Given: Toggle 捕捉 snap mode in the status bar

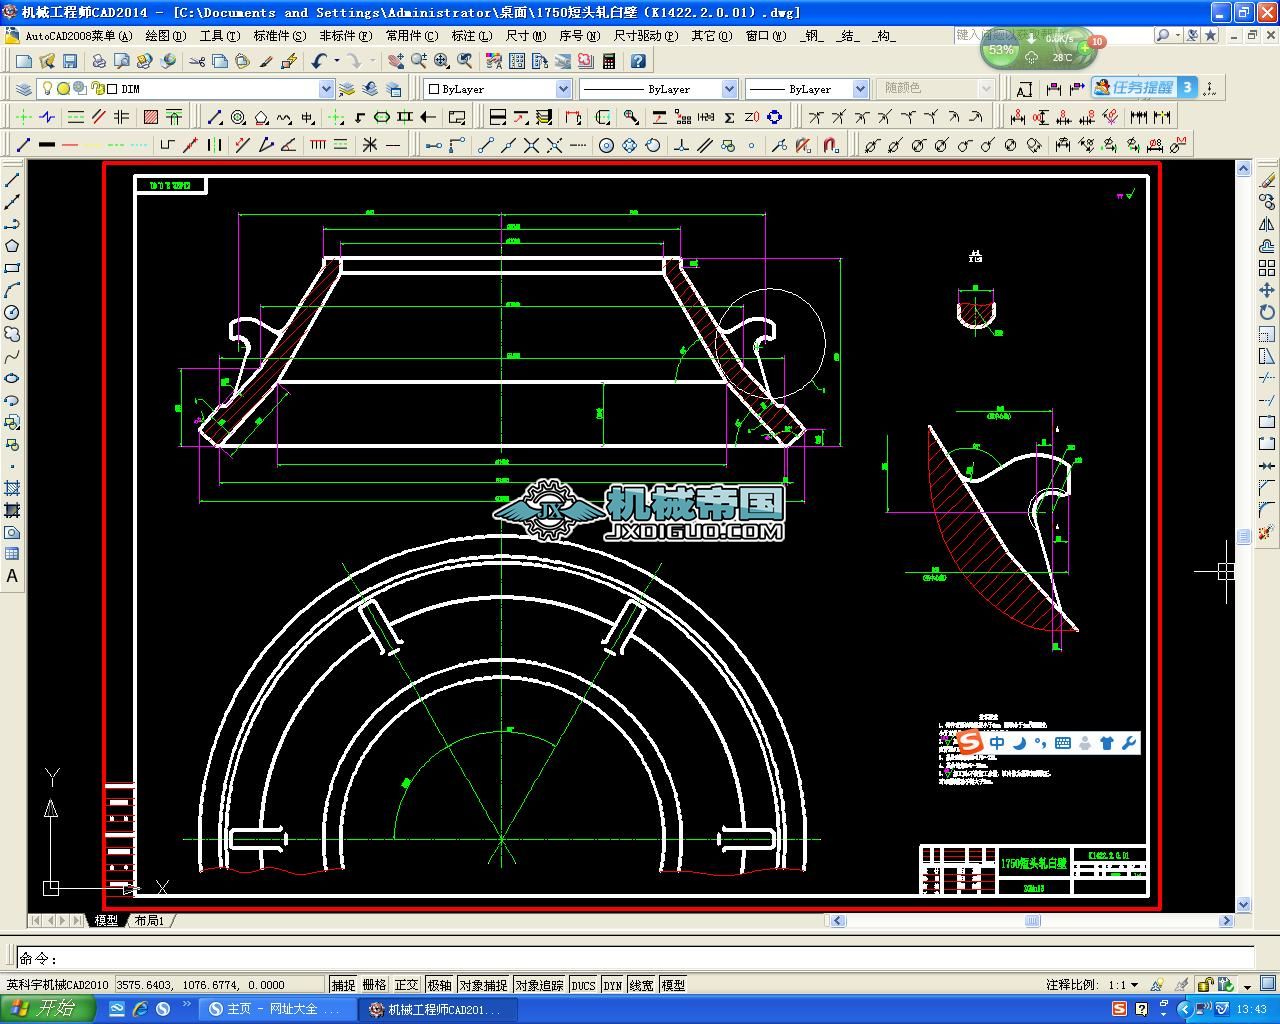Looking at the screenshot, I should (x=343, y=985).
